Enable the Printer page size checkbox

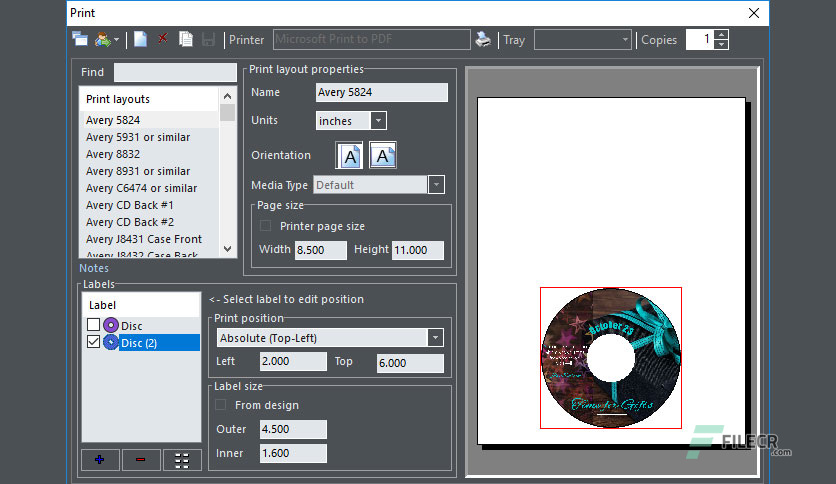coord(266,225)
